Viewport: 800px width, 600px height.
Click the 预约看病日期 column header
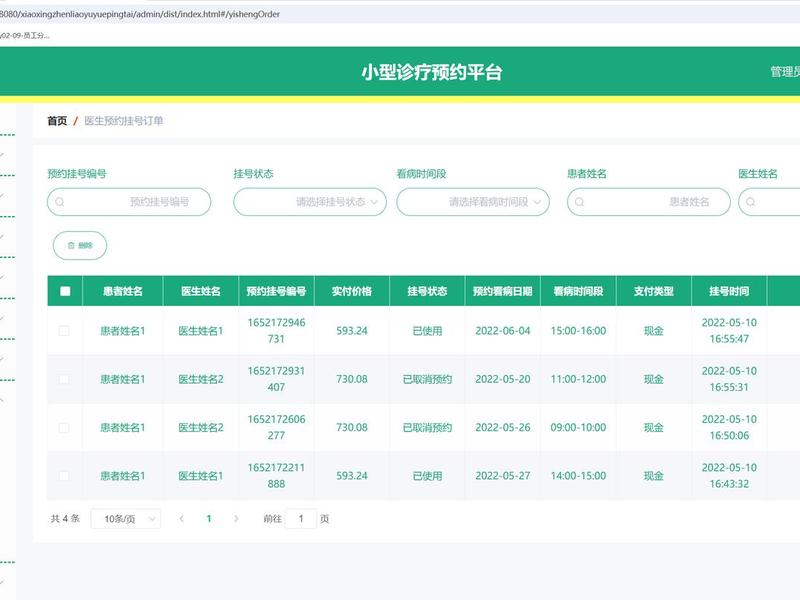pos(503,291)
